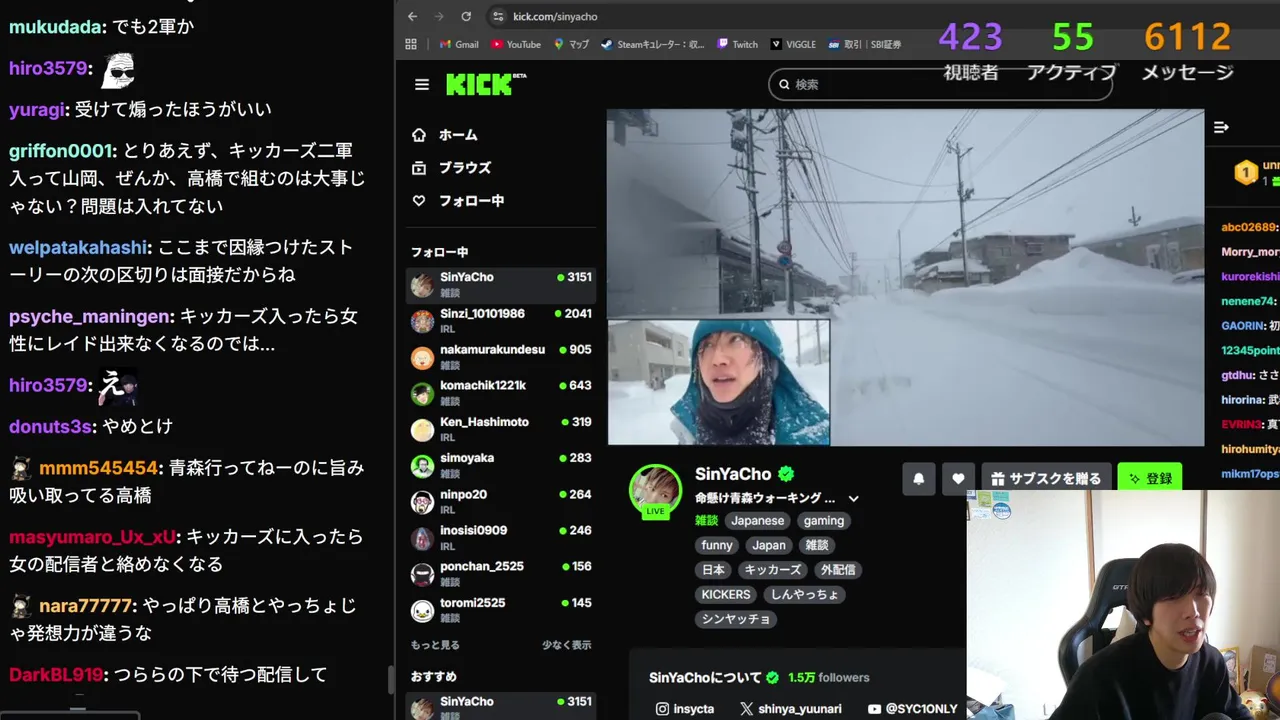Open nakamurakundesu channel in the sidebar

pos(501,357)
